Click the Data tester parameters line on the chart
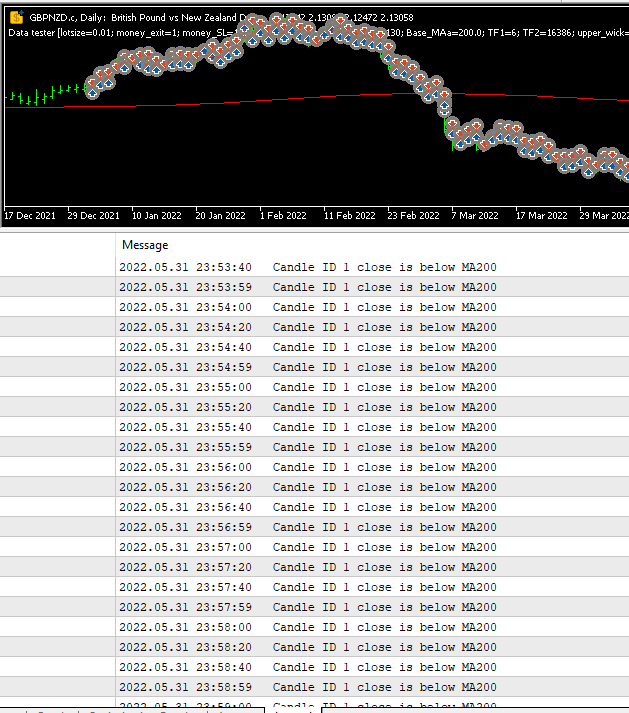The height and width of the screenshot is (713, 629). [318, 33]
